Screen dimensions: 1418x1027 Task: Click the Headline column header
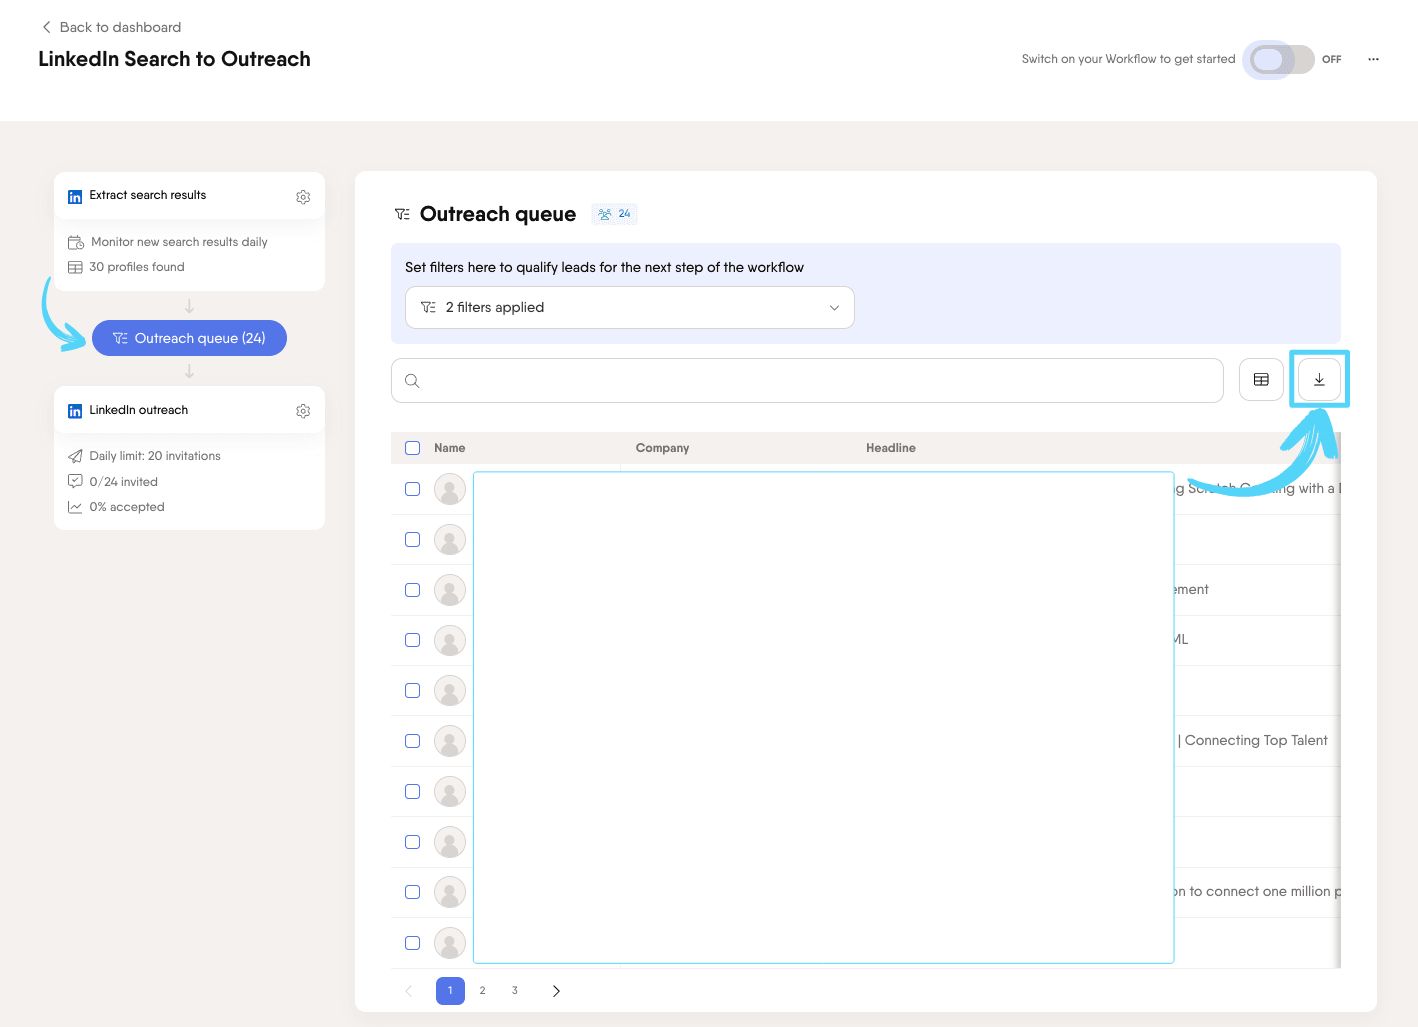(x=891, y=448)
